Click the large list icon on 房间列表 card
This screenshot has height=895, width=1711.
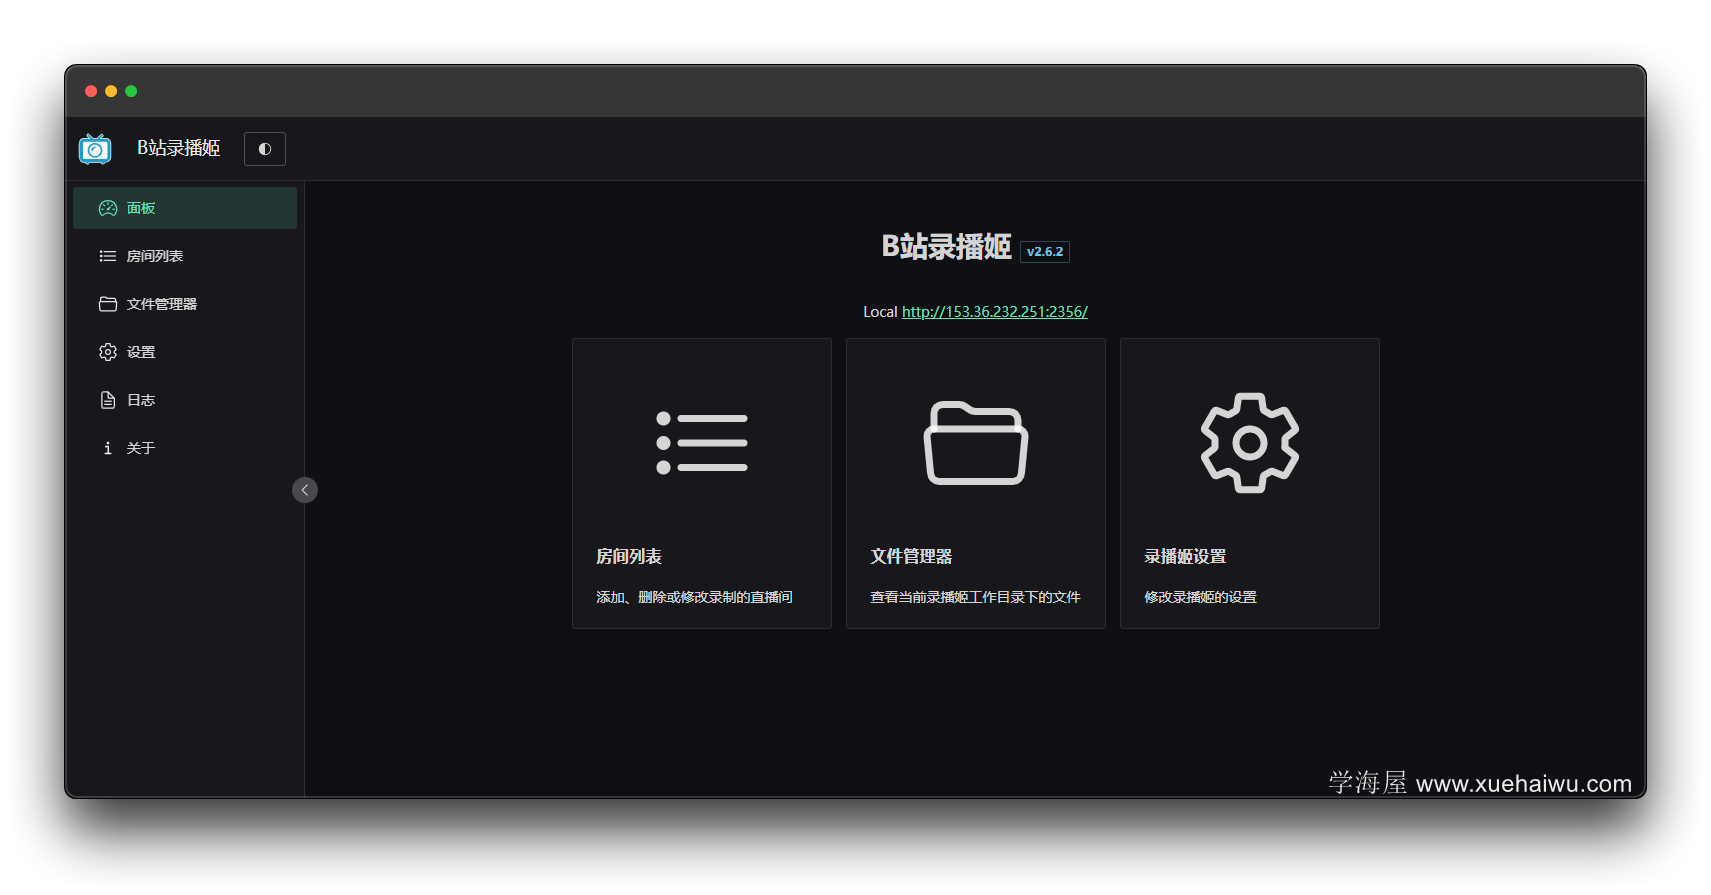(702, 443)
